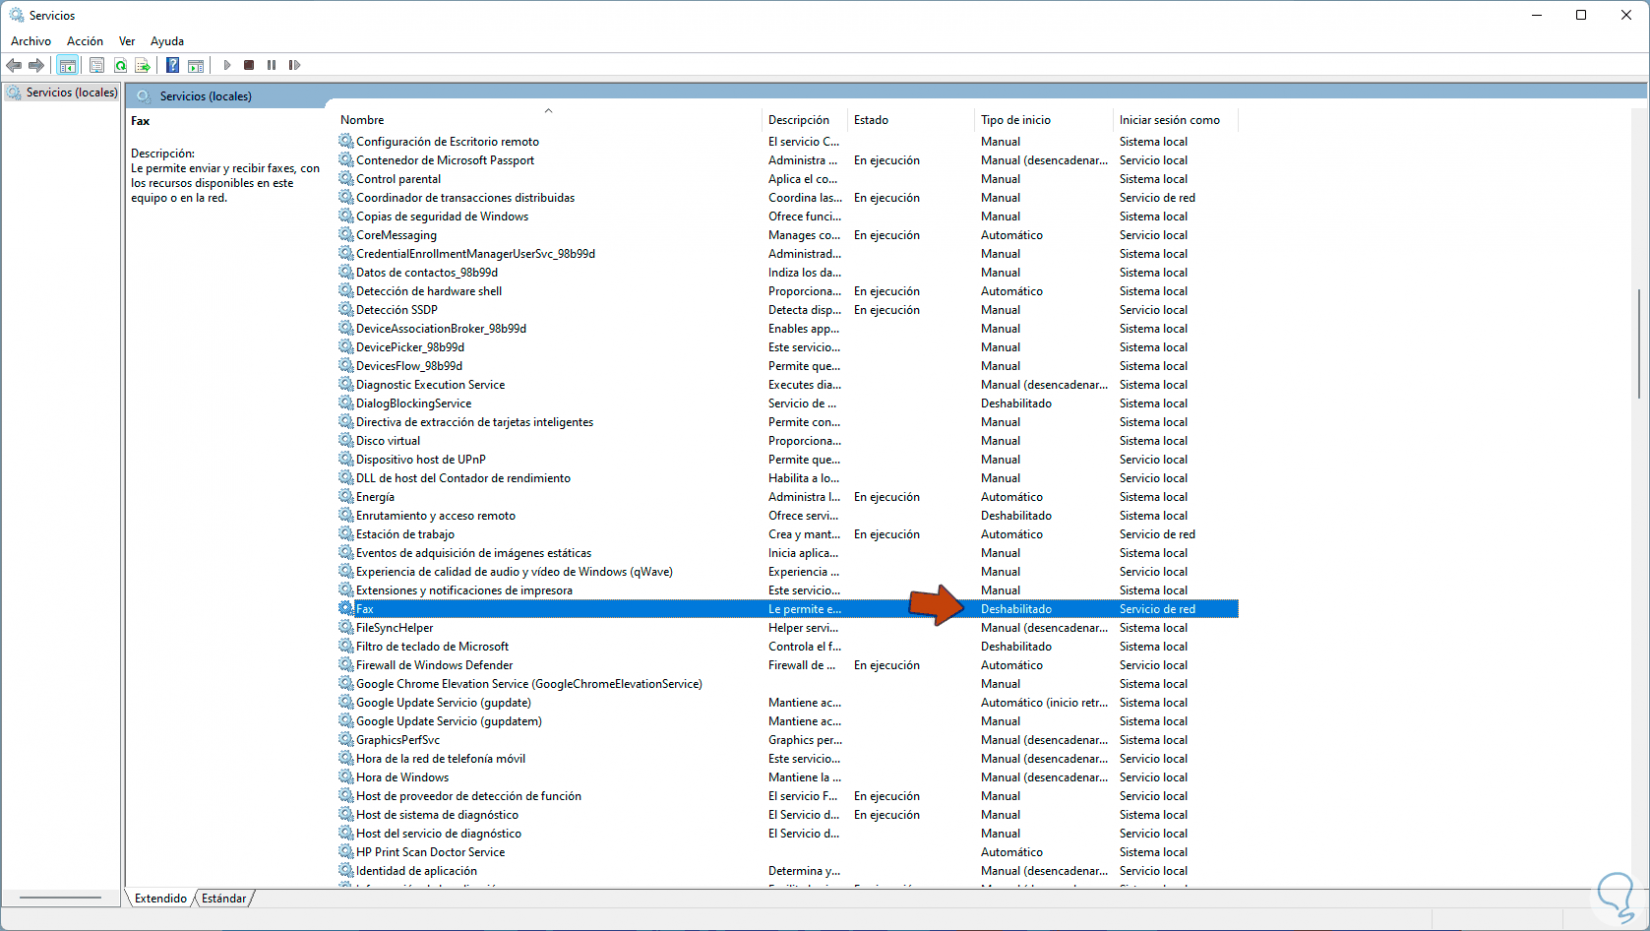Click the Export List toolbar icon

(x=143, y=66)
